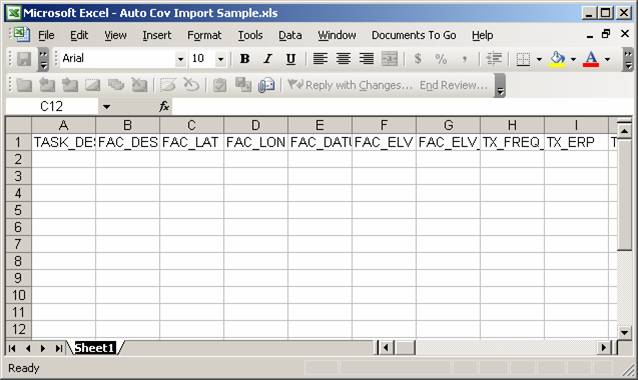The width and height of the screenshot is (638, 380).
Task: Apply cell Borders icon
Action: [x=523, y=59]
